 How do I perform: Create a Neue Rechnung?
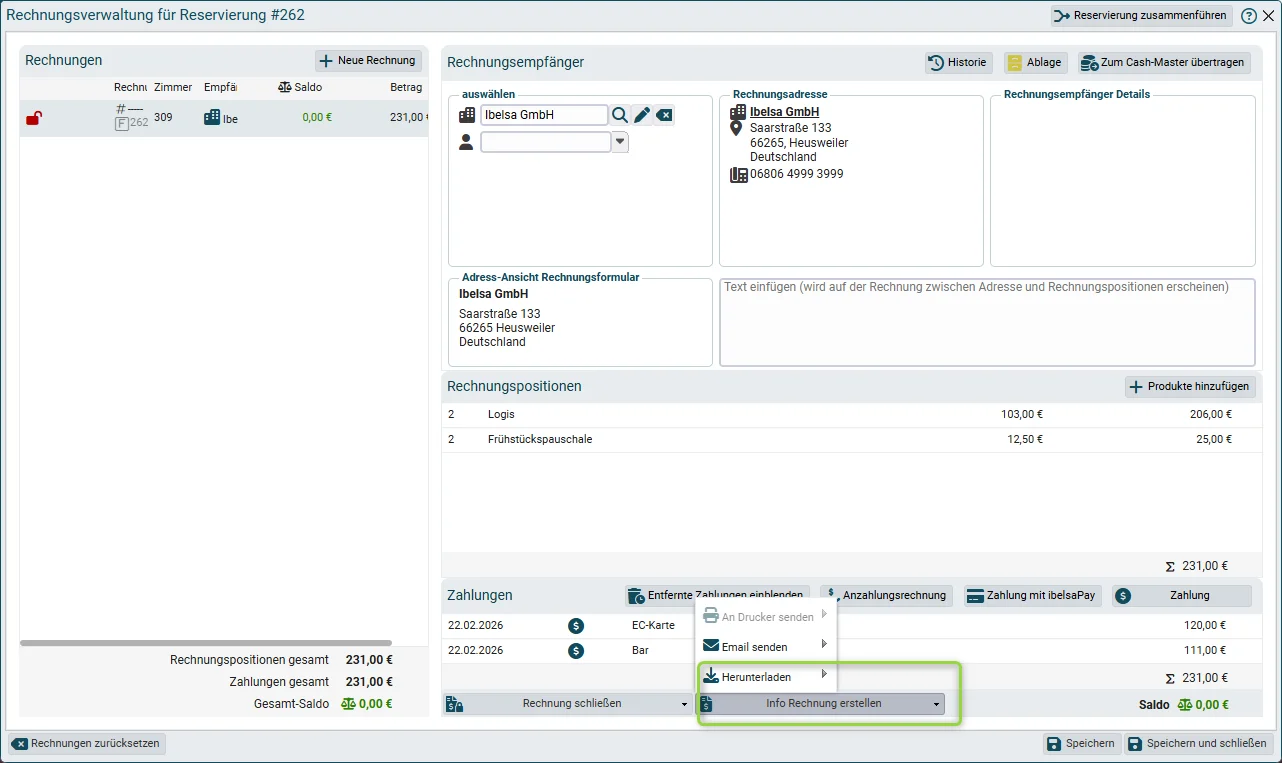point(368,61)
